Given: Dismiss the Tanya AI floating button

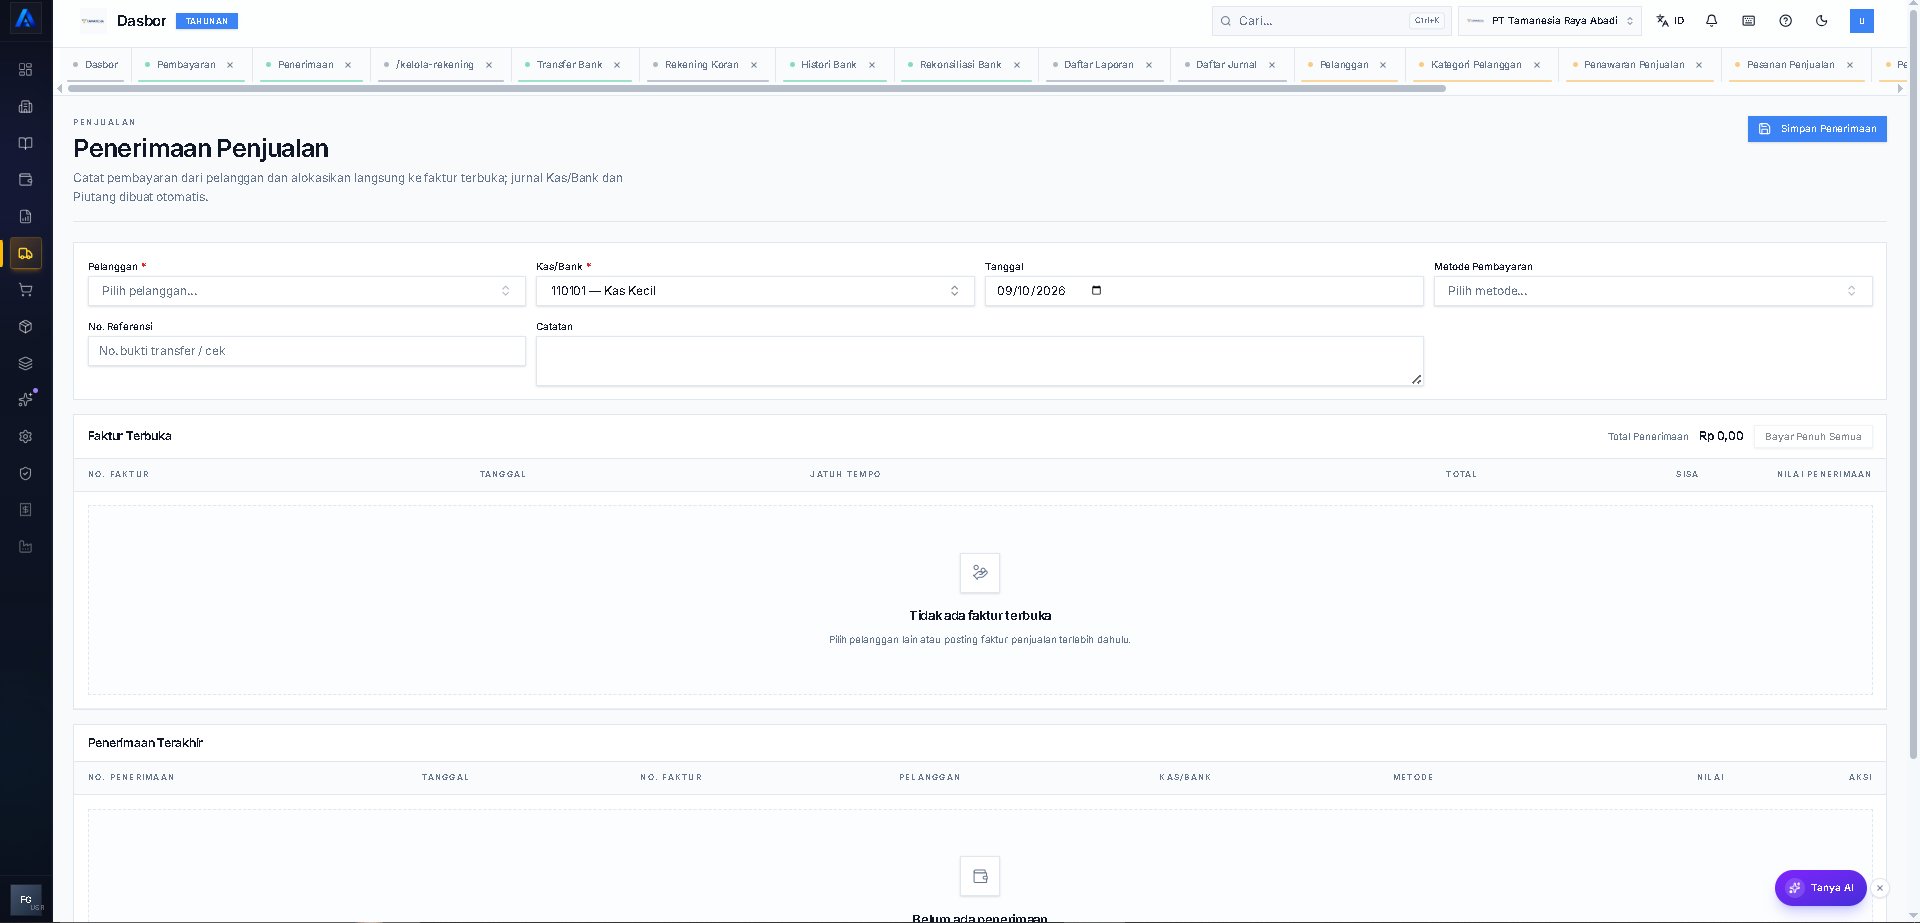Looking at the screenshot, I should click(x=1880, y=888).
